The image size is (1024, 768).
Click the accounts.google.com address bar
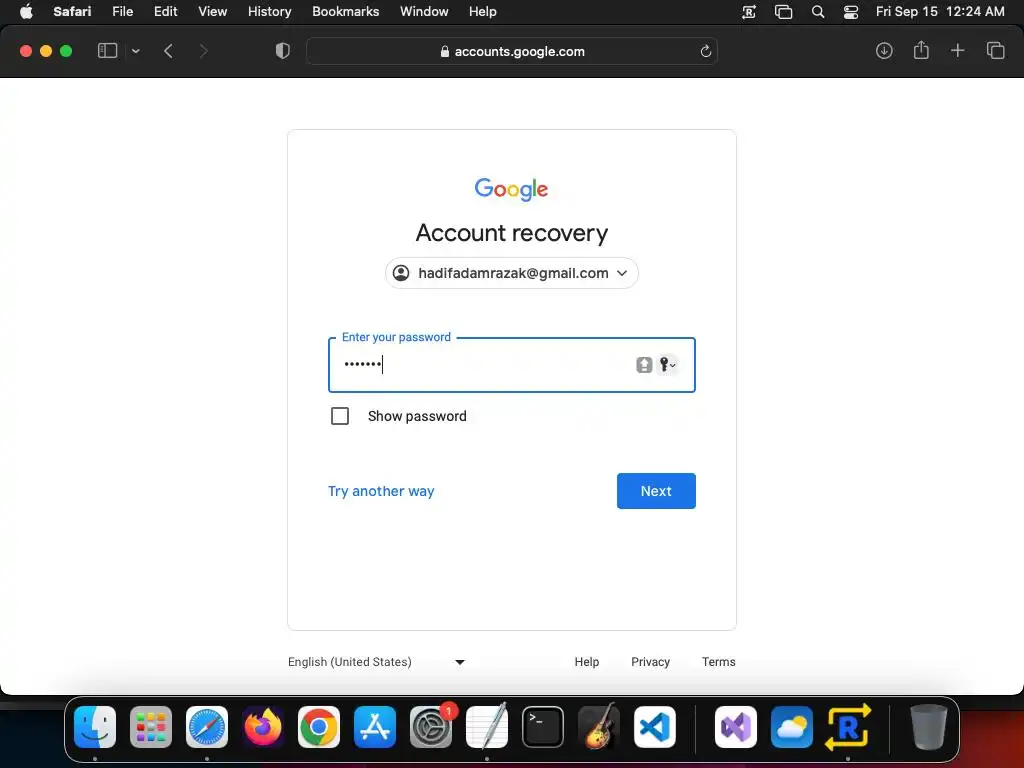coord(512,51)
